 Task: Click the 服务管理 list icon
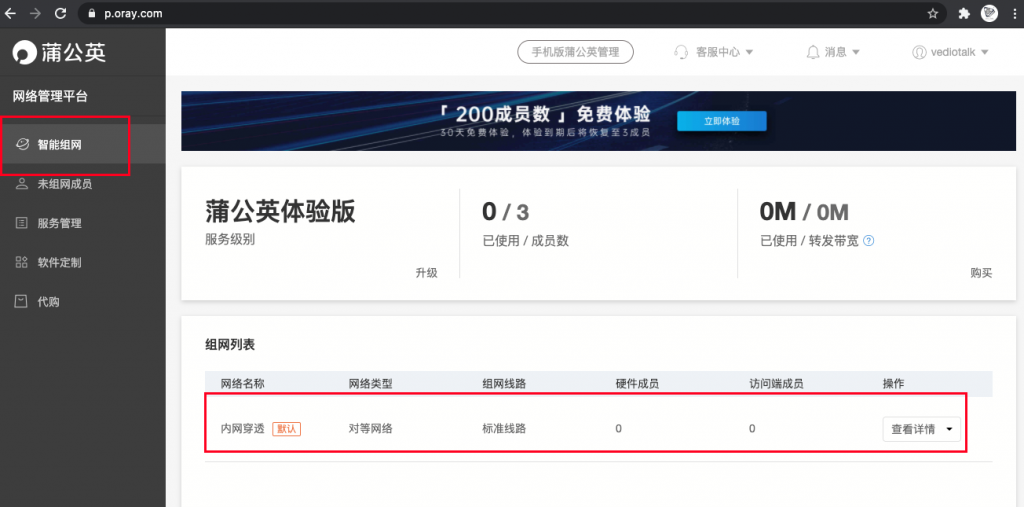pos(22,223)
